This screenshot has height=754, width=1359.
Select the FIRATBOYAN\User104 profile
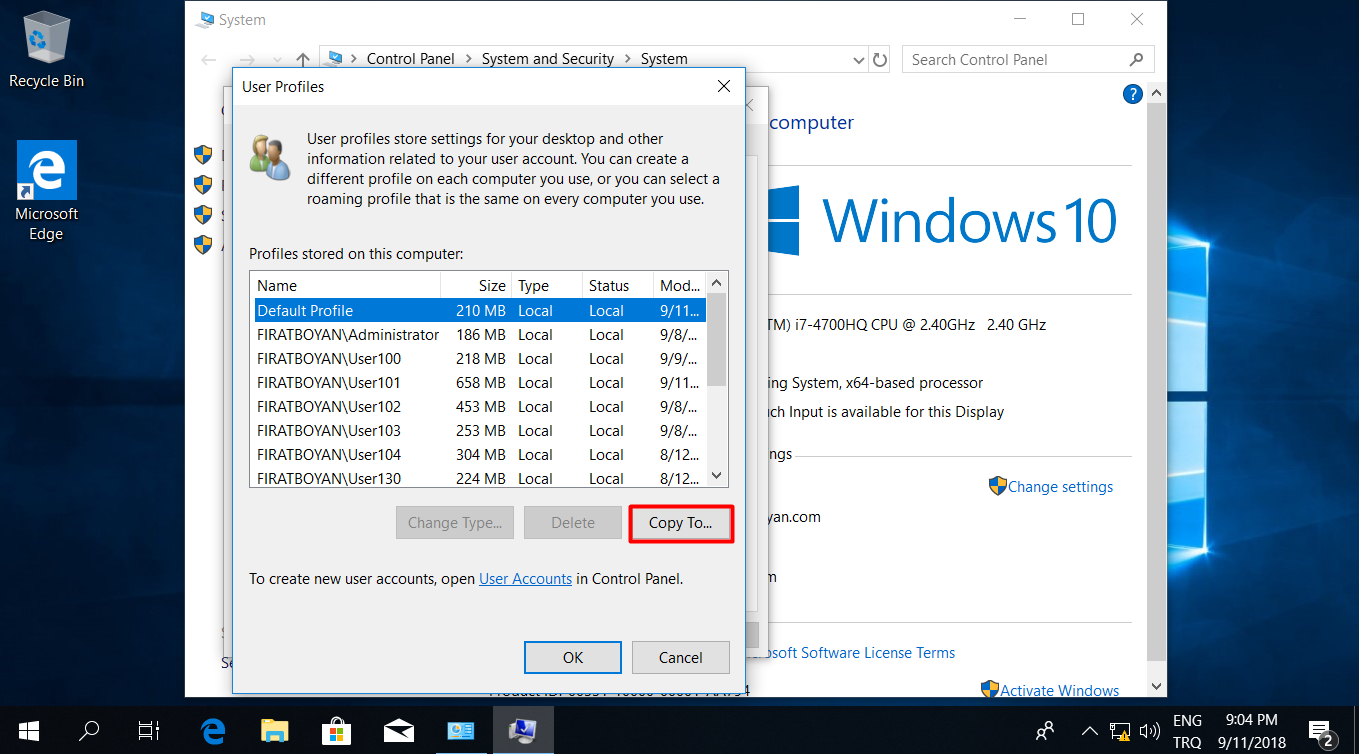point(480,455)
